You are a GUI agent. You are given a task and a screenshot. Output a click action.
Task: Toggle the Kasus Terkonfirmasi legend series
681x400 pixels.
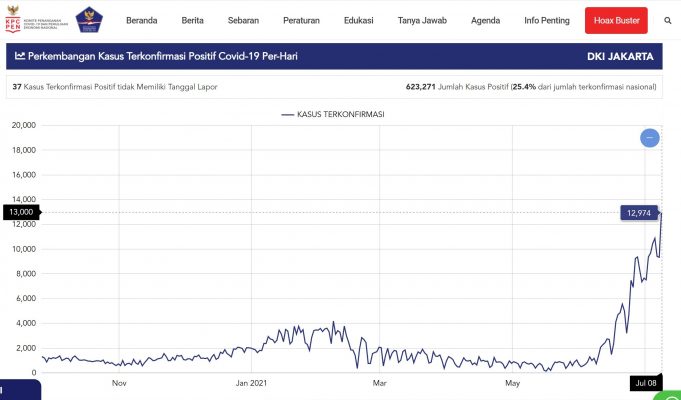click(x=332, y=115)
